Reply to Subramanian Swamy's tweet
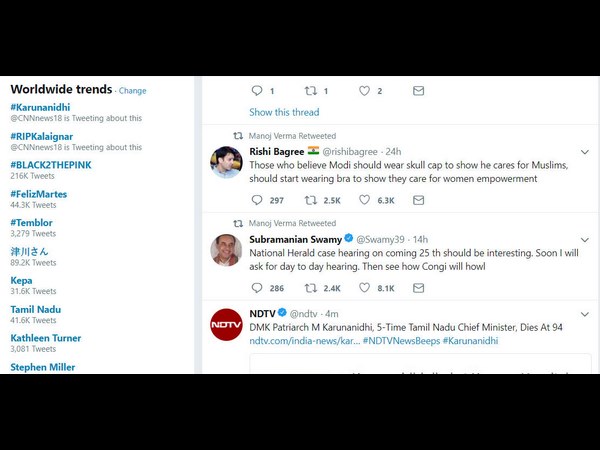The width and height of the screenshot is (600, 450). [x=257, y=287]
